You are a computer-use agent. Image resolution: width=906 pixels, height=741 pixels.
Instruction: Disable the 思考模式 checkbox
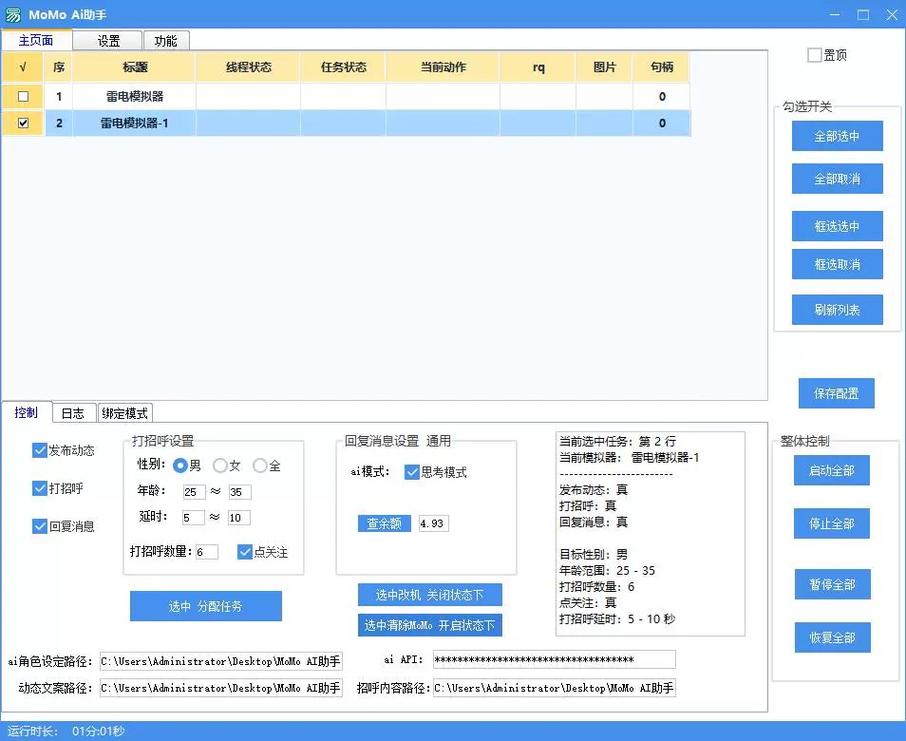[412, 472]
